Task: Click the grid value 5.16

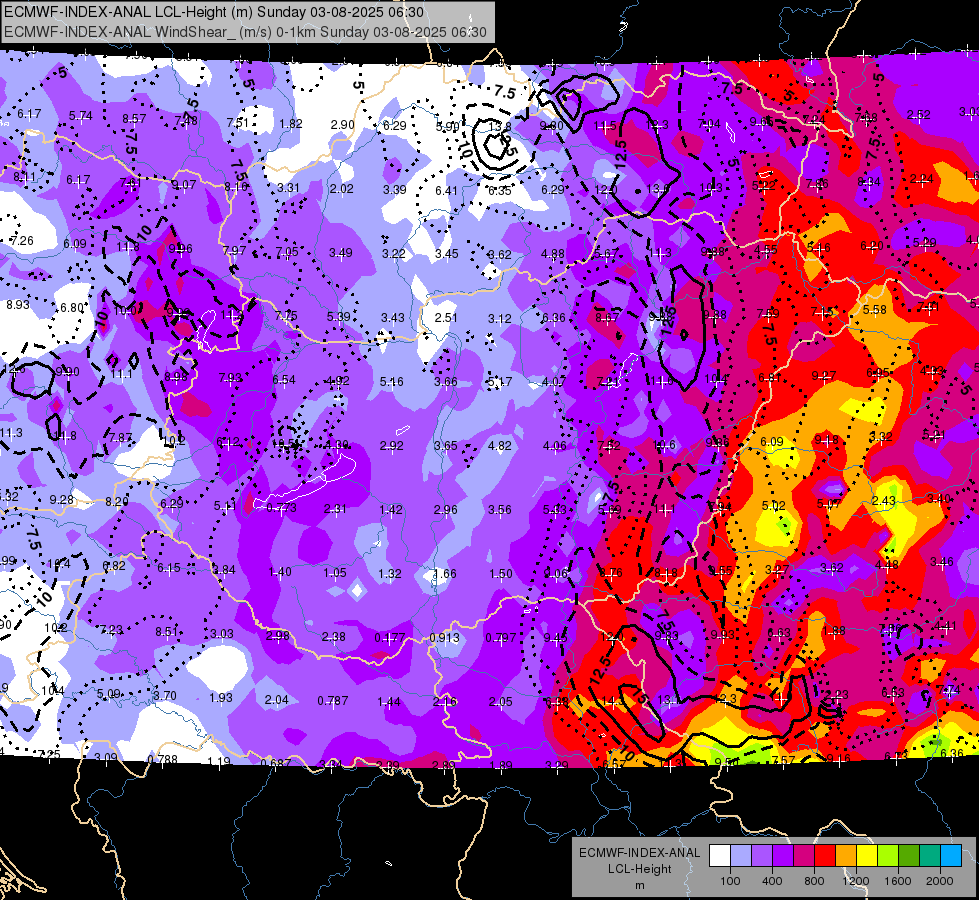Action: (391, 382)
